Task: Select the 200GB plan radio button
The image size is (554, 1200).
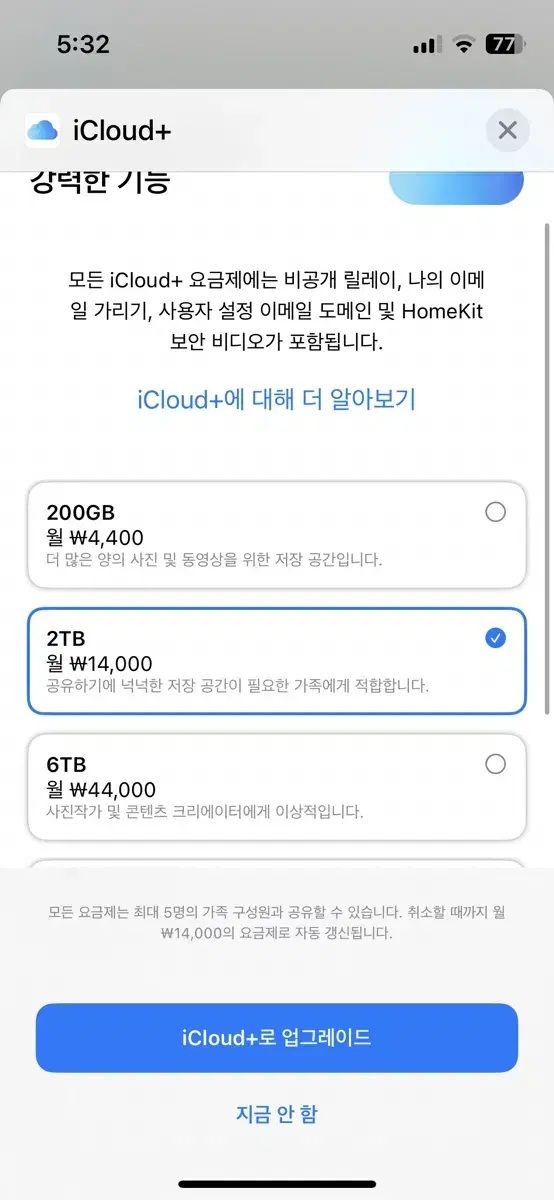Action: pyautogui.click(x=495, y=512)
